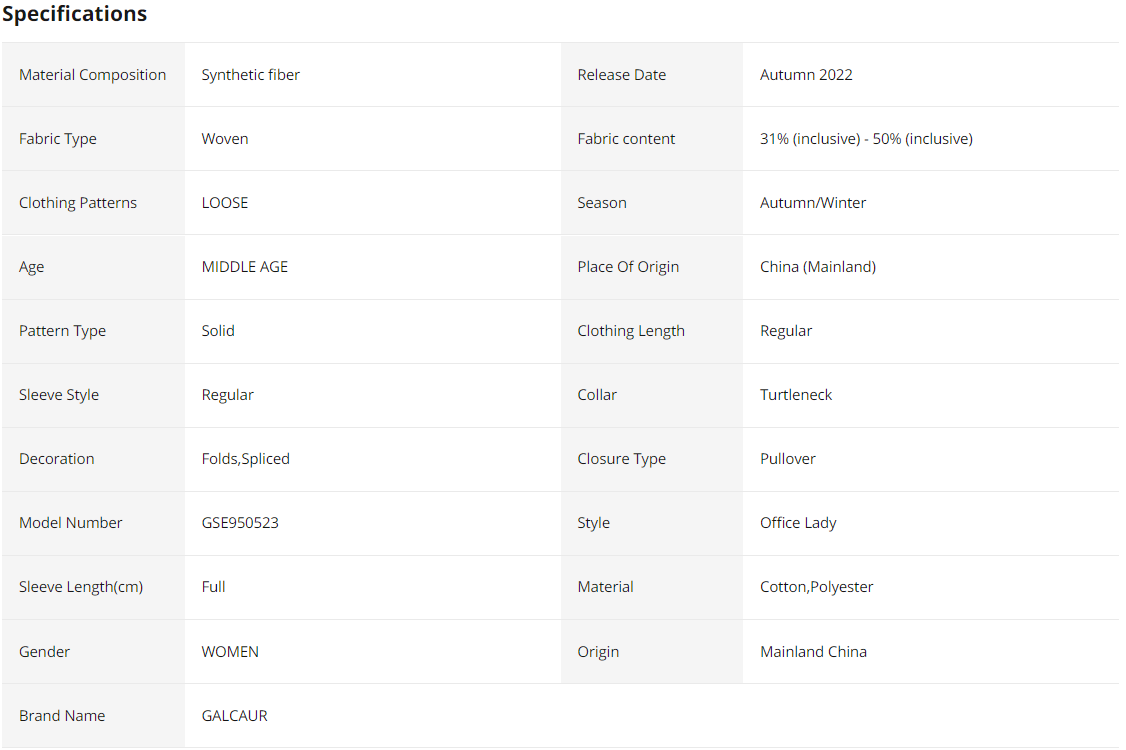Screen dimensions: 1126x750
Task: Click the Release Date label
Action: click(621, 75)
